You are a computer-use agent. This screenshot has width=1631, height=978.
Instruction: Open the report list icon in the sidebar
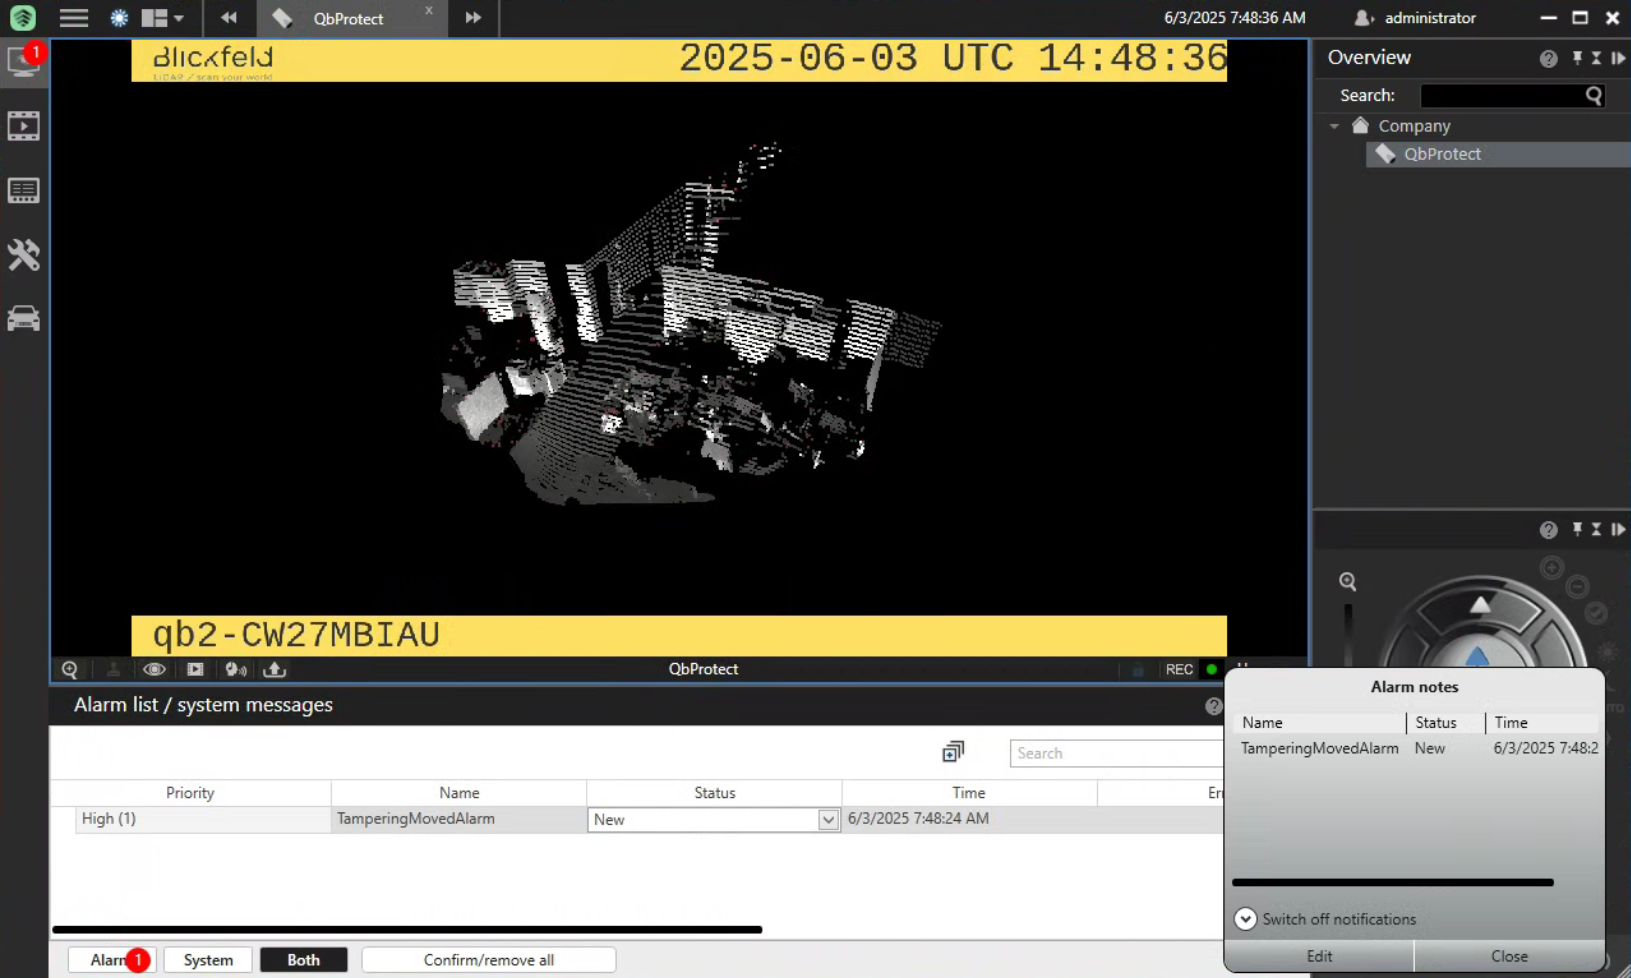click(x=23, y=191)
